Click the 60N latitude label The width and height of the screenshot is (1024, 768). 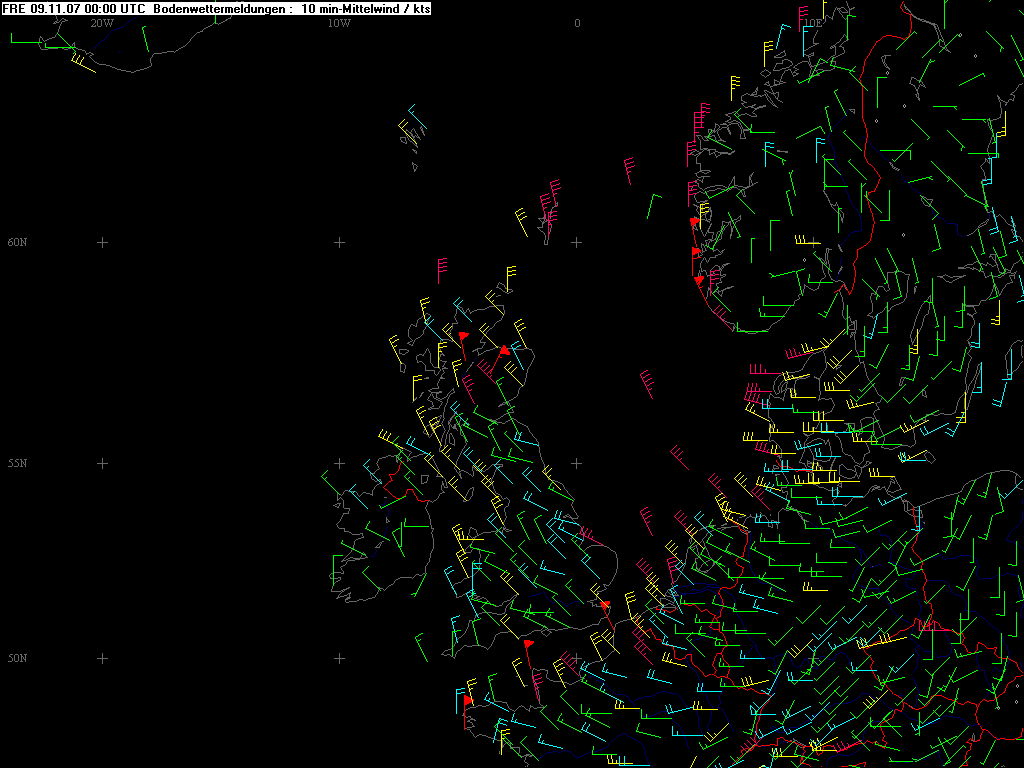(17, 242)
